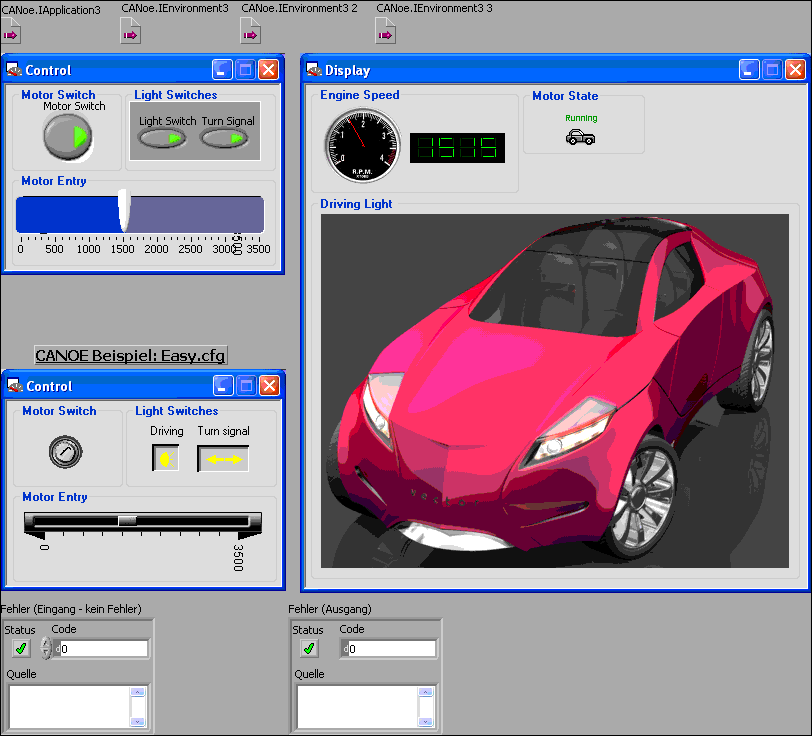Click the Running car icon in Motor State
The image size is (812, 736).
tap(580, 137)
